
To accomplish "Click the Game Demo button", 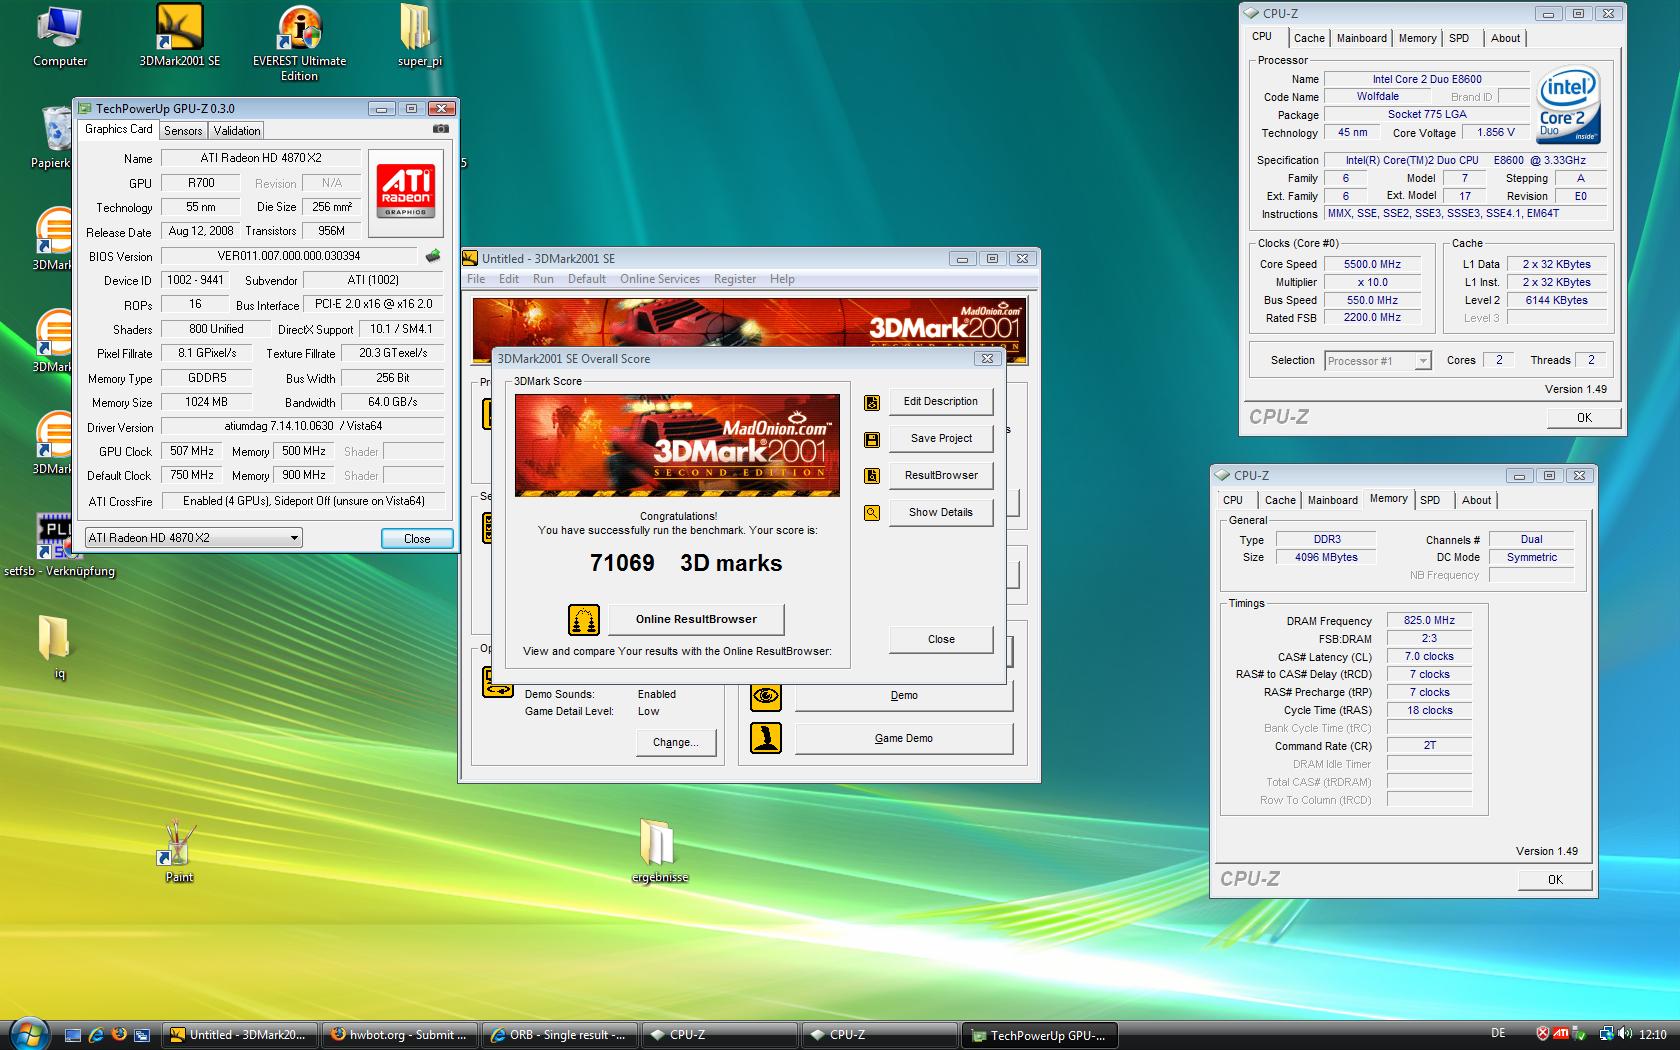I will (x=904, y=739).
